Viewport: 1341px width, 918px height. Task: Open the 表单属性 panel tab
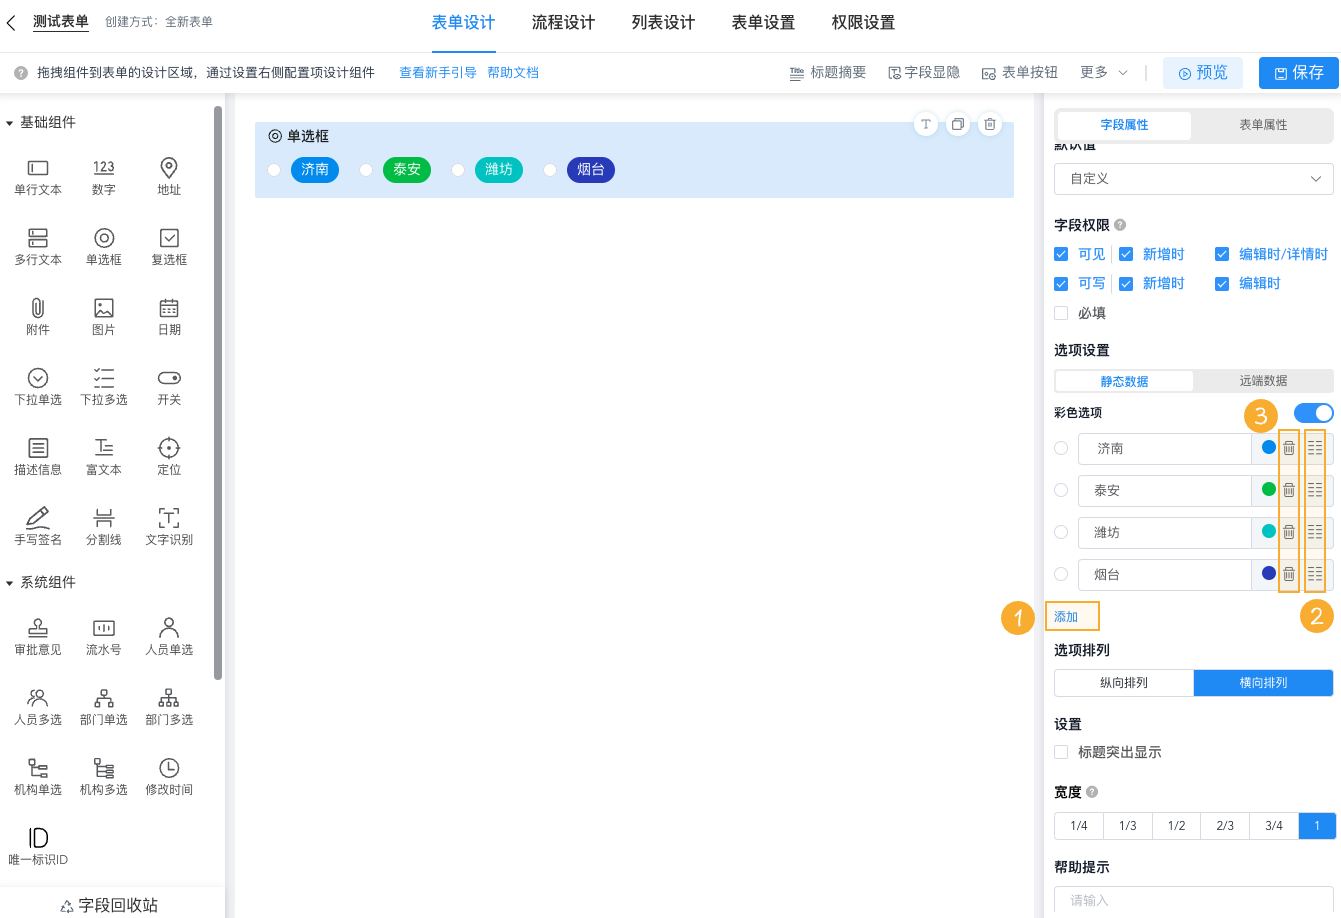[x=1261, y=125]
